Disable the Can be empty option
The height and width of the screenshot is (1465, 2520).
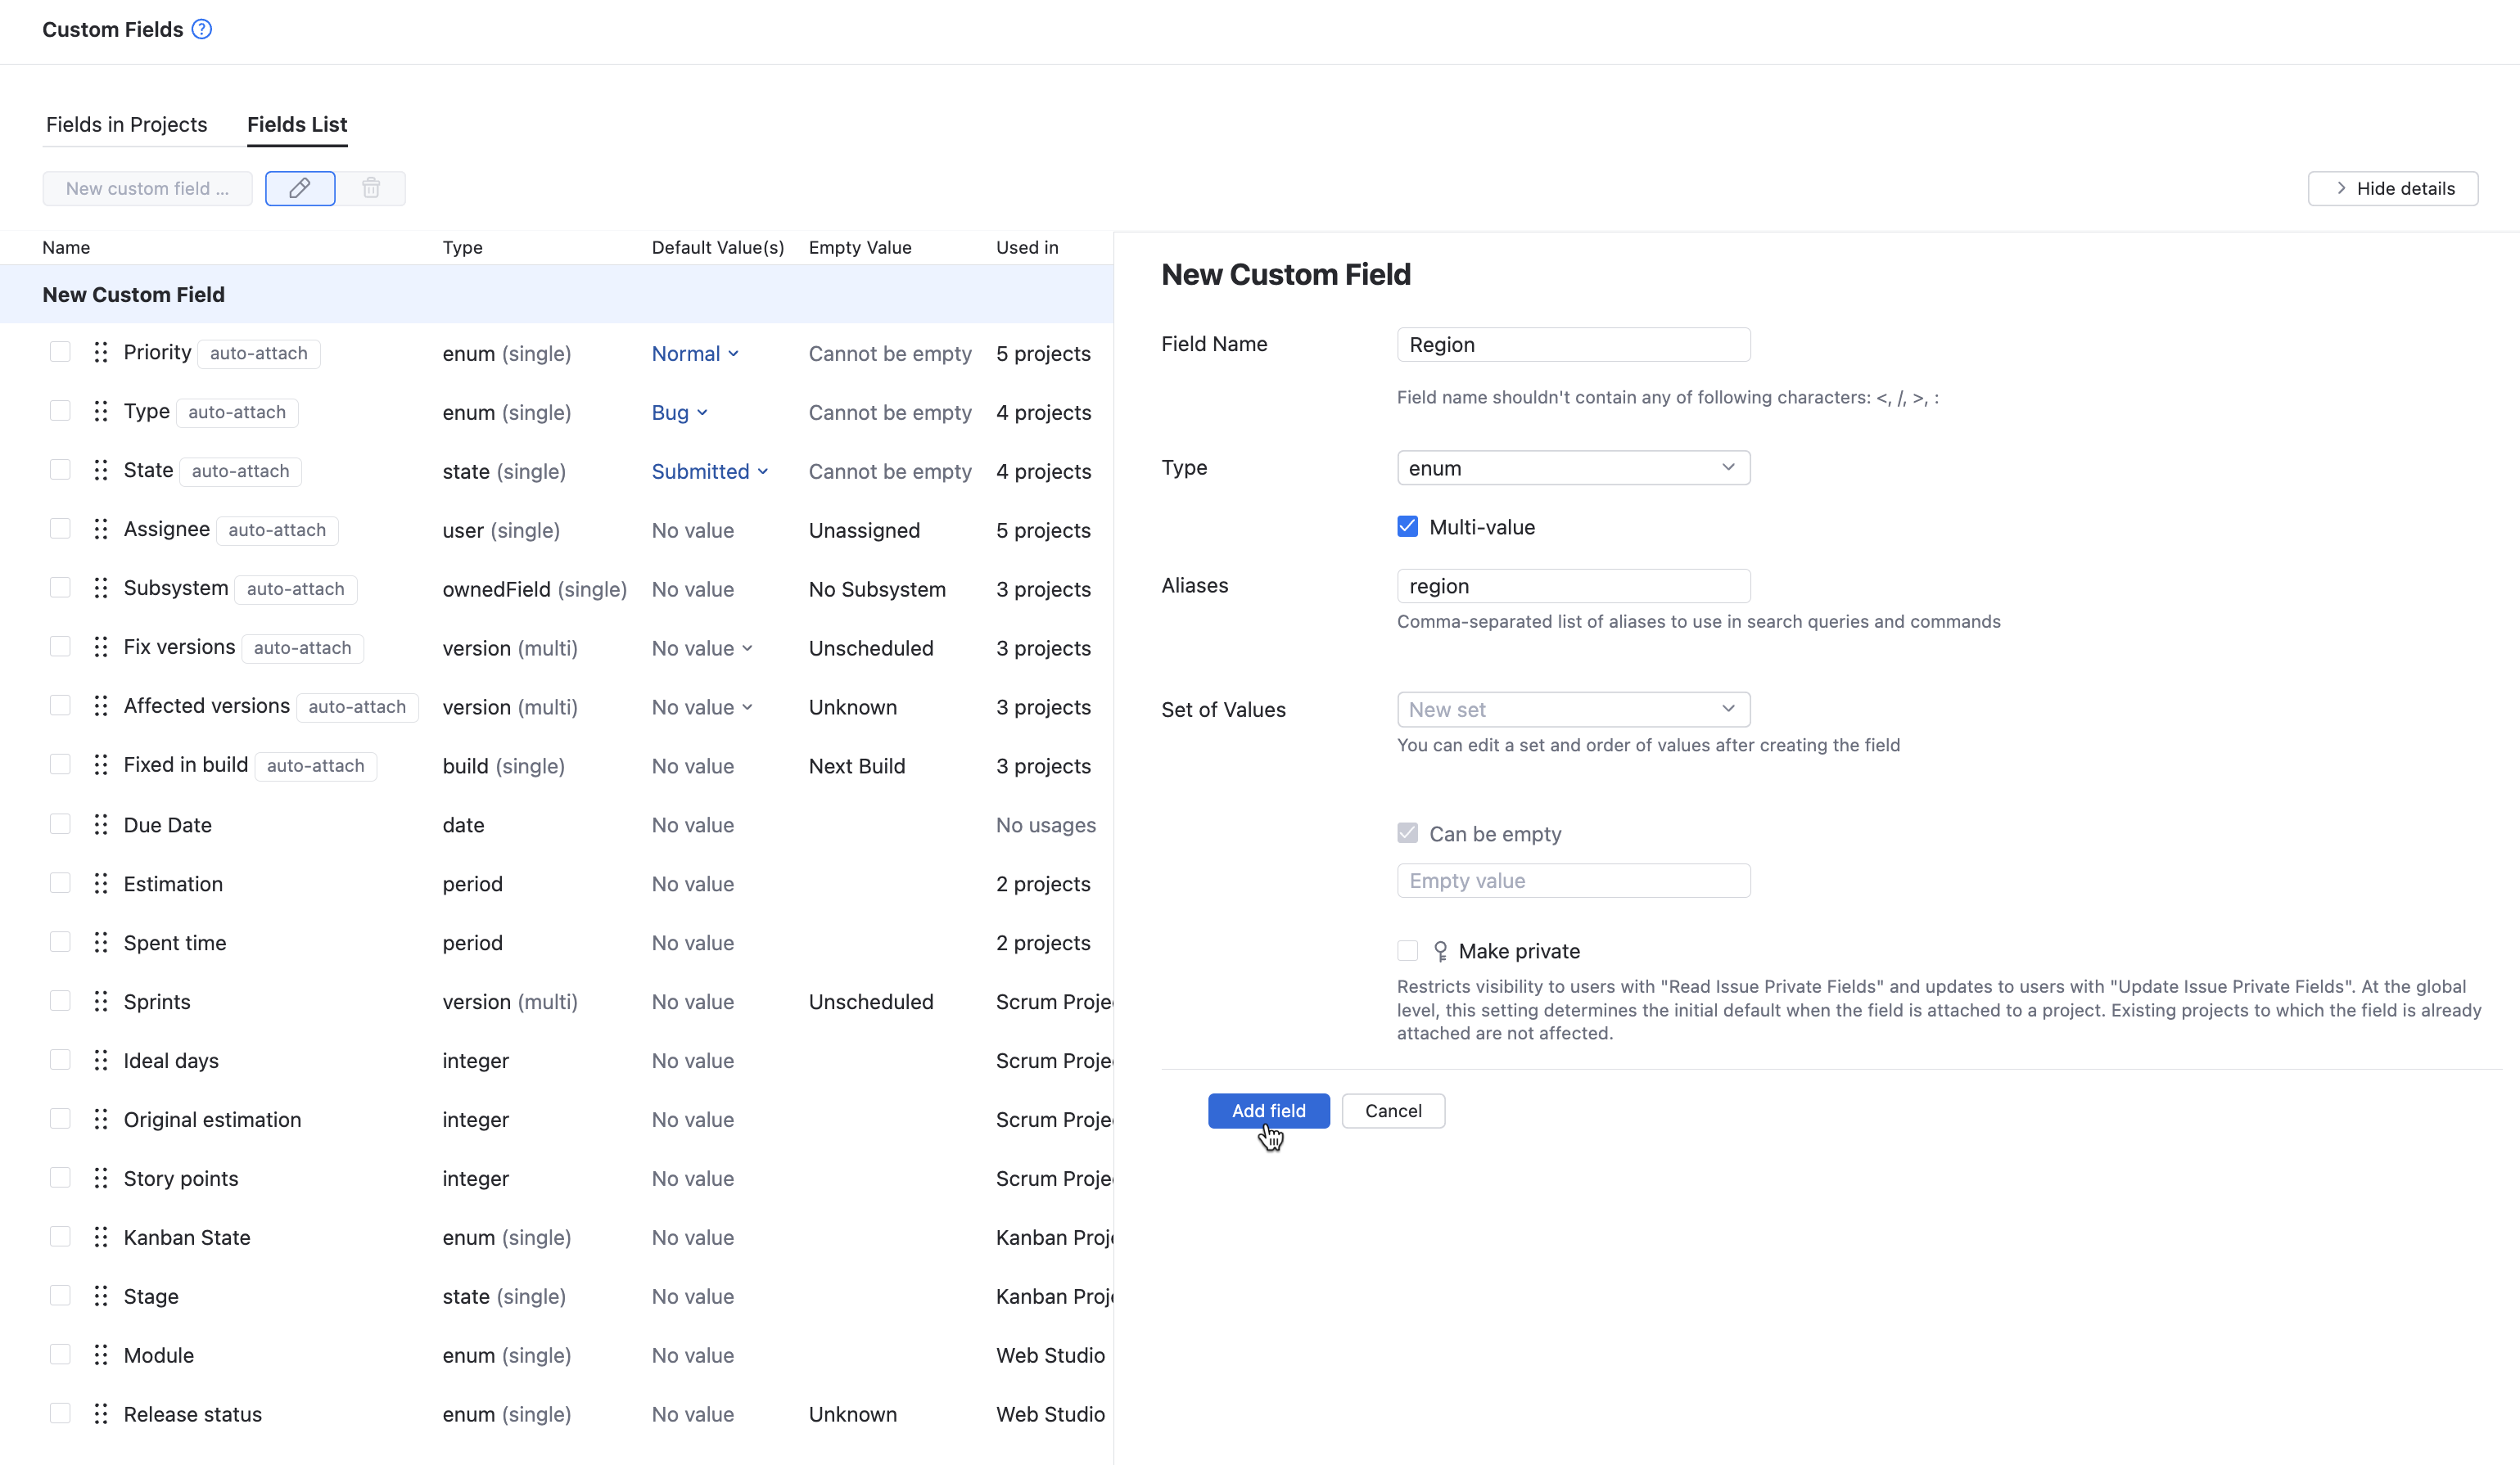click(1407, 832)
